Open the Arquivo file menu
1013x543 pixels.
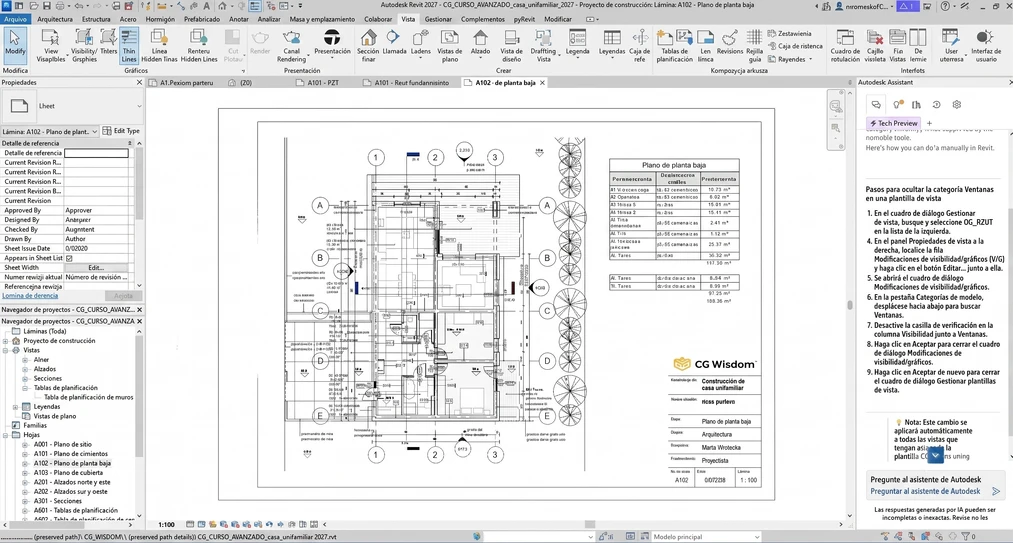click(15, 19)
